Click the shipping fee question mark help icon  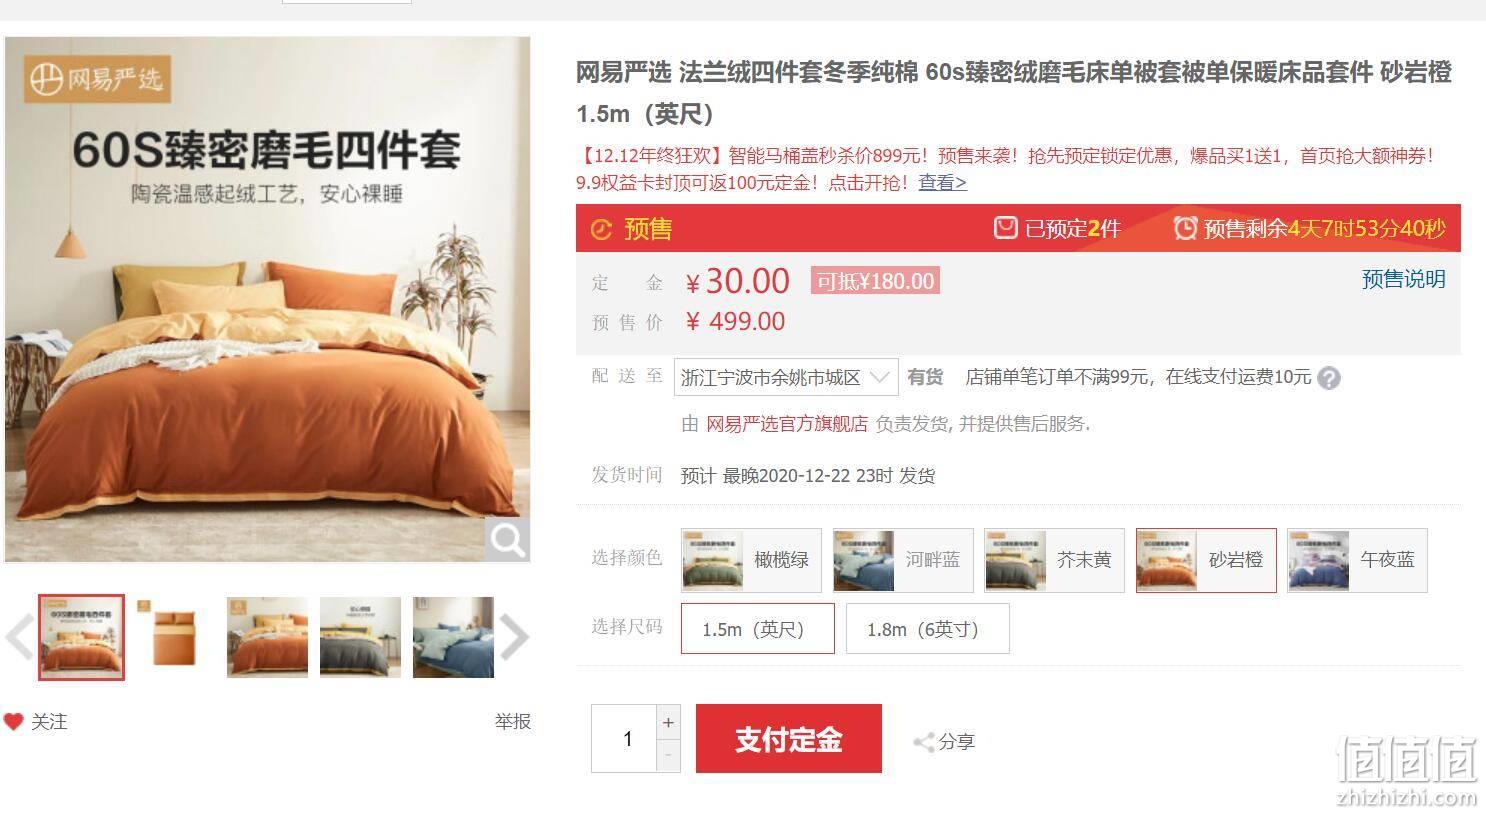coord(1329,378)
